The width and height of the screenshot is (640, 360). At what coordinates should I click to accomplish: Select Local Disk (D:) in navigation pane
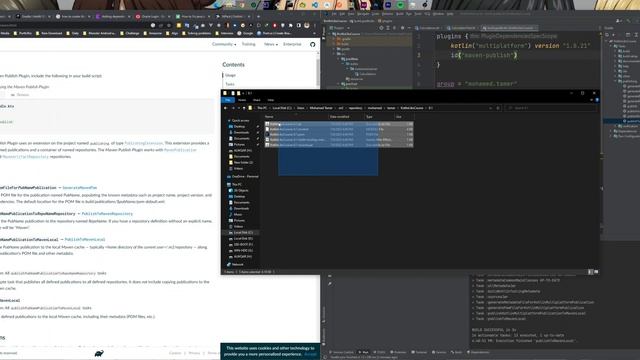tap(243, 238)
